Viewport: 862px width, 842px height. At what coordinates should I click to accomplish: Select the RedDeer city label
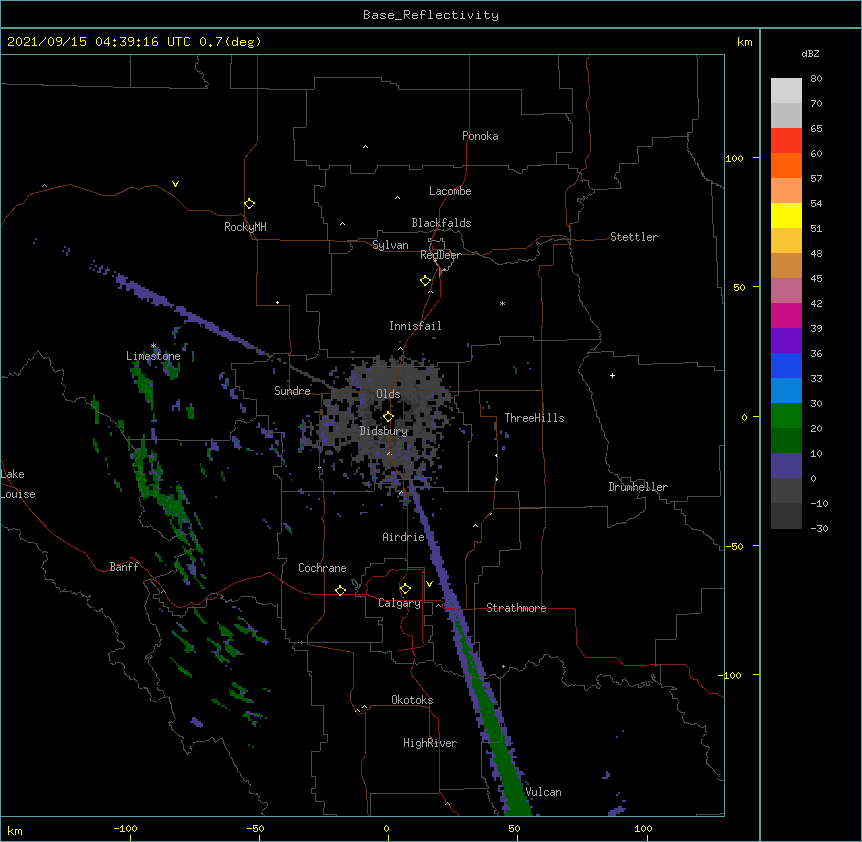coord(440,255)
